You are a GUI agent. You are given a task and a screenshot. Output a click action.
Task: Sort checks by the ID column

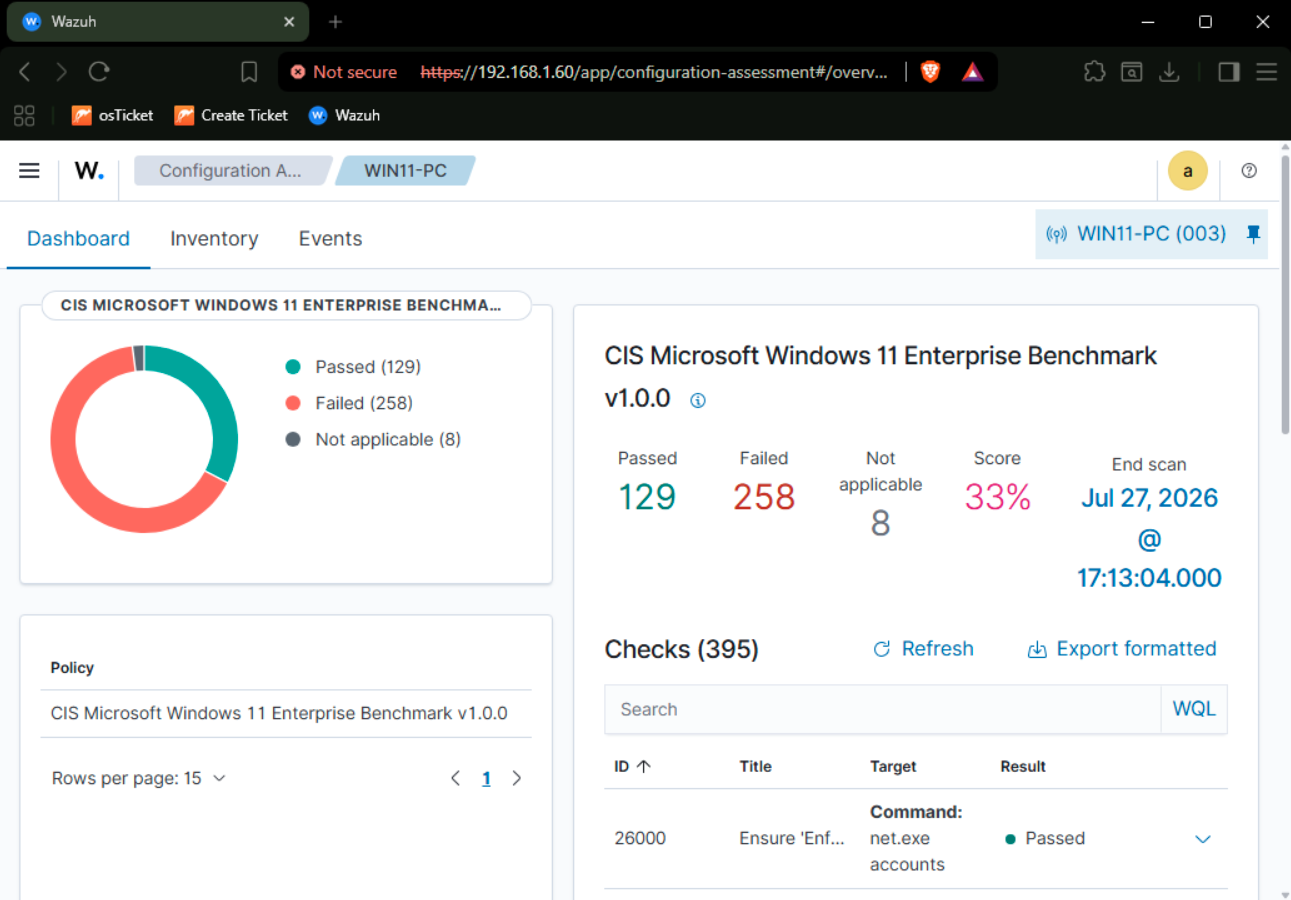[x=632, y=766]
